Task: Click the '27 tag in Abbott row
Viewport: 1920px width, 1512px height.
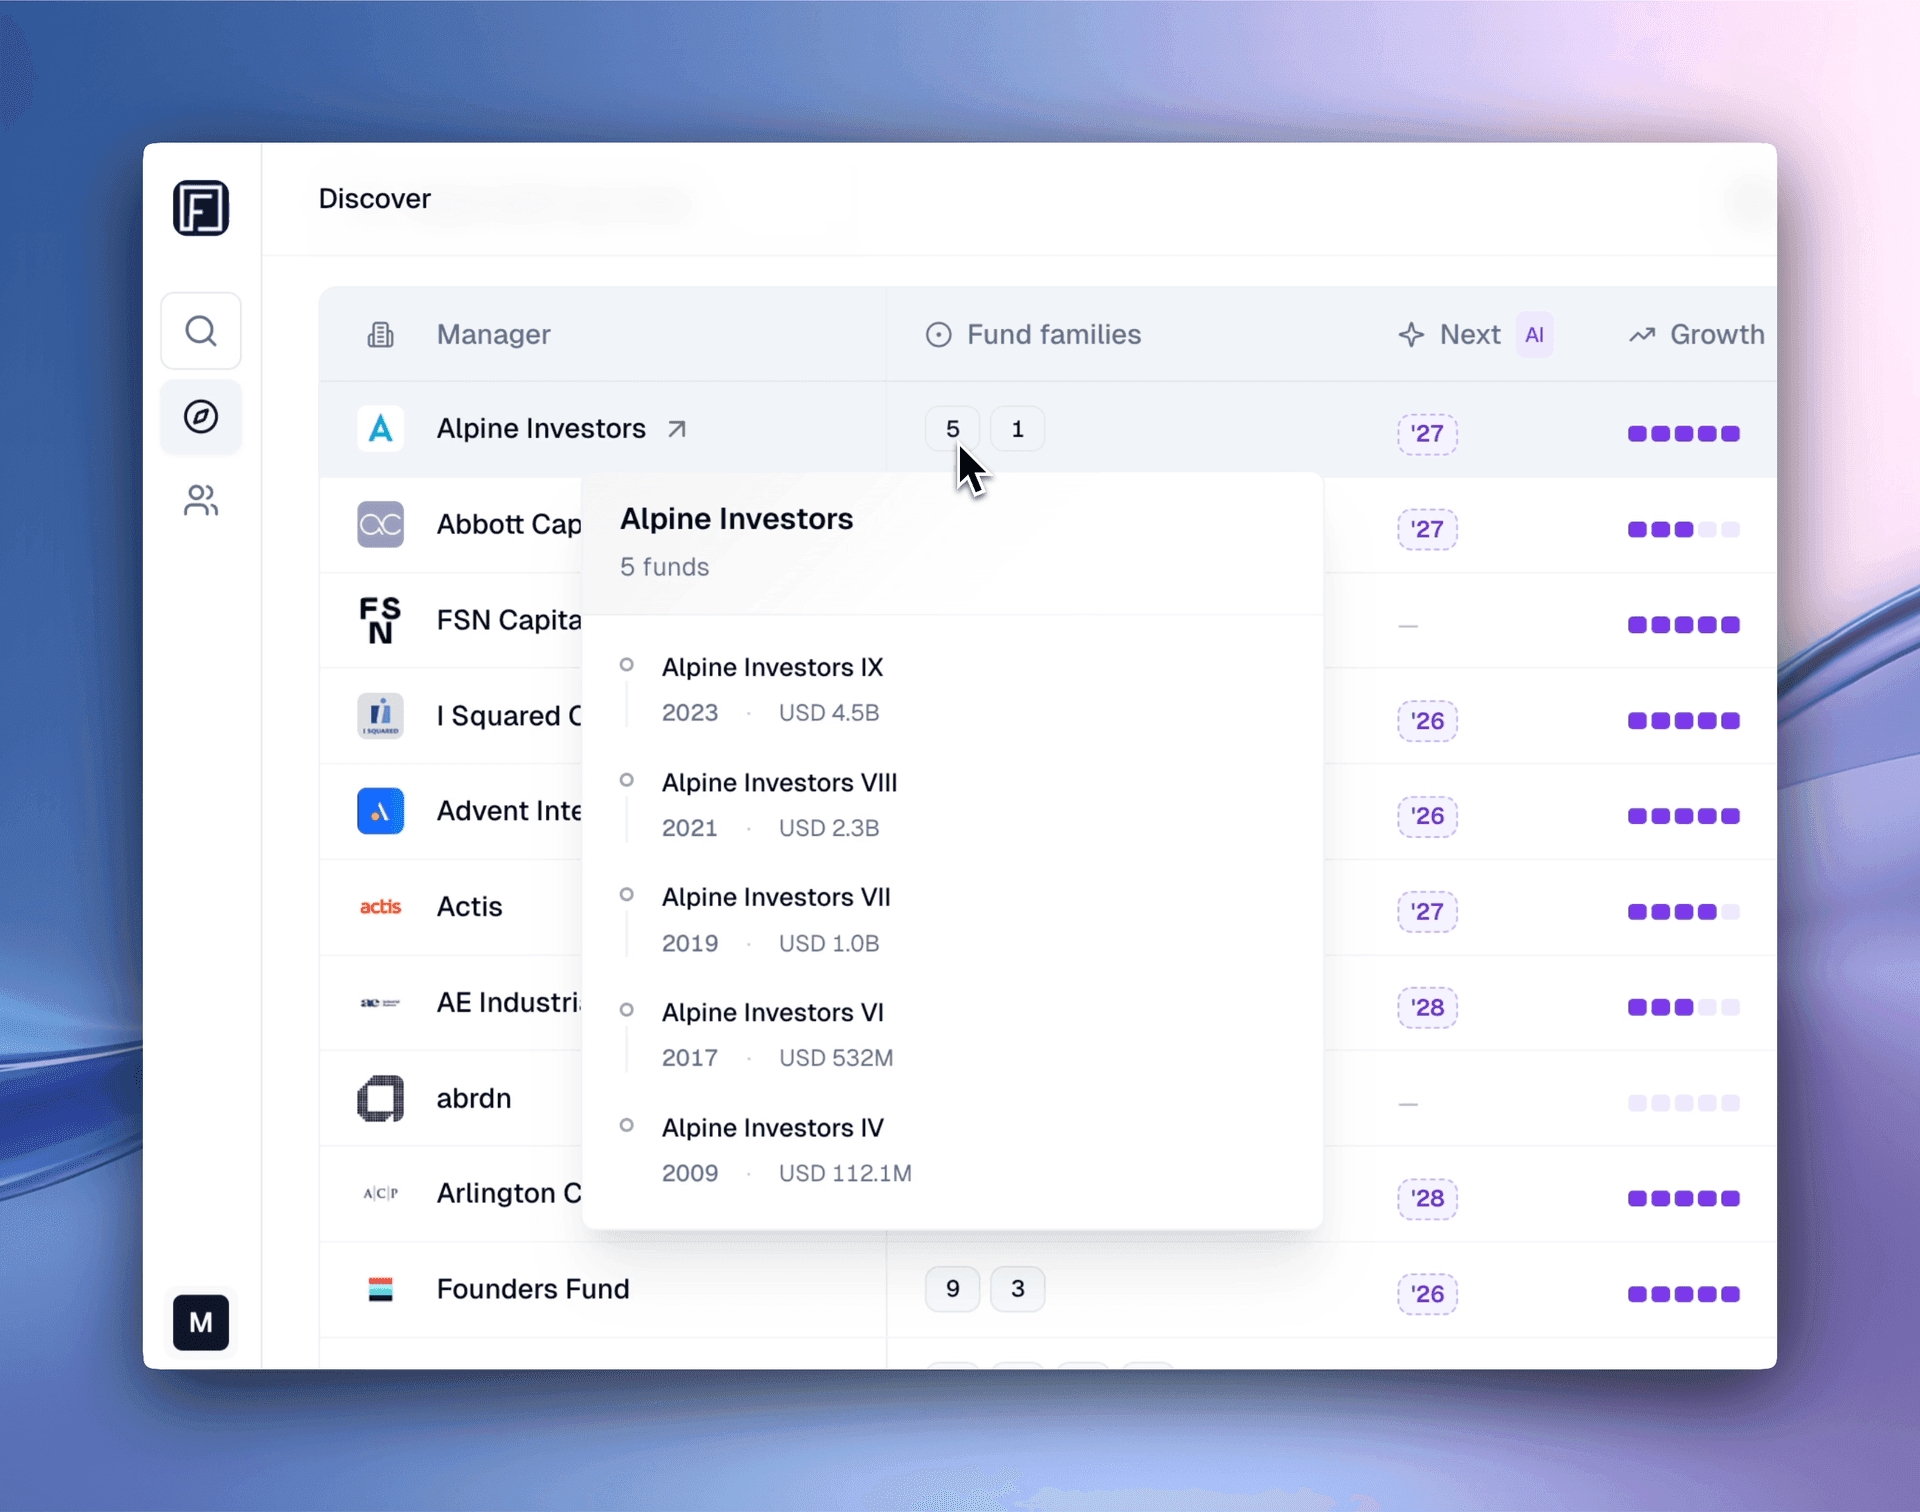Action: click(x=1427, y=529)
